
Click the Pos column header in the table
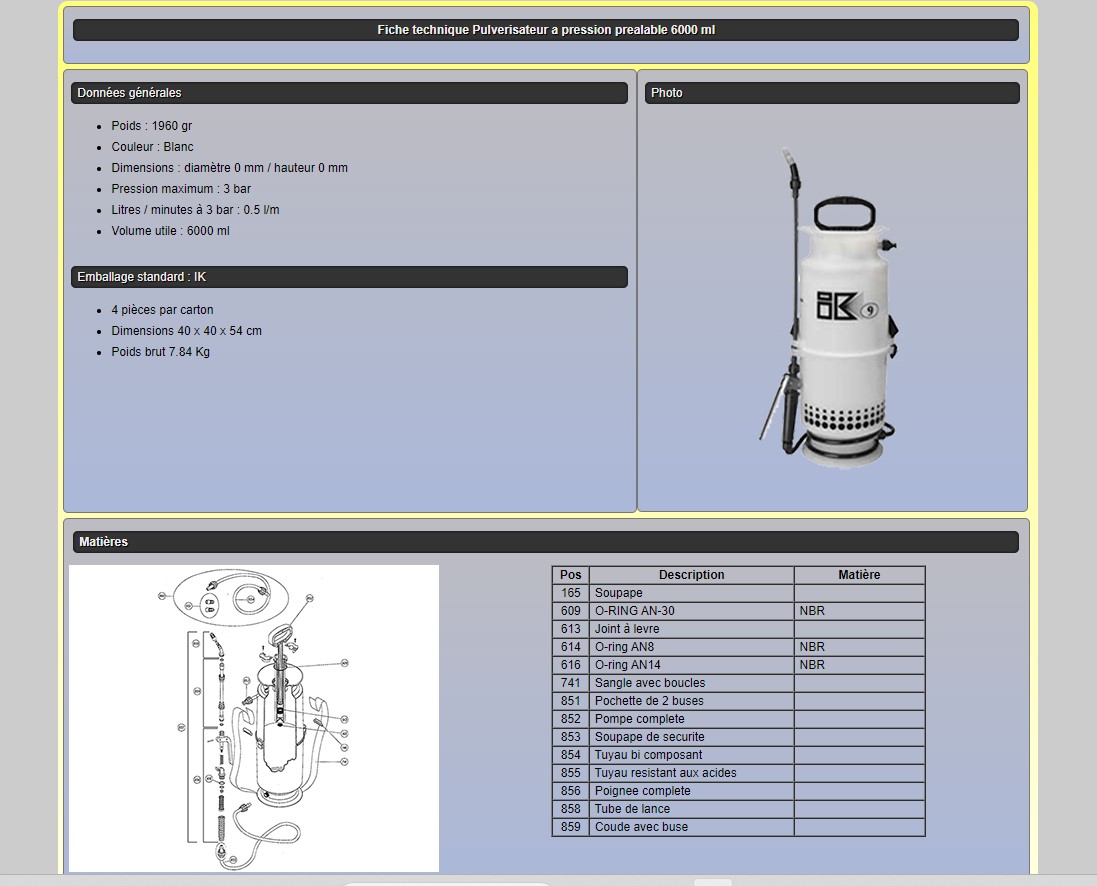pos(570,575)
